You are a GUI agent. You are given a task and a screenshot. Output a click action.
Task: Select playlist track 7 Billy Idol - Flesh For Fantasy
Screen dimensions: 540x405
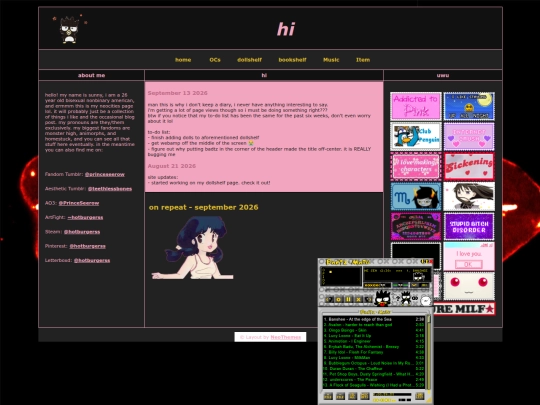374,352
